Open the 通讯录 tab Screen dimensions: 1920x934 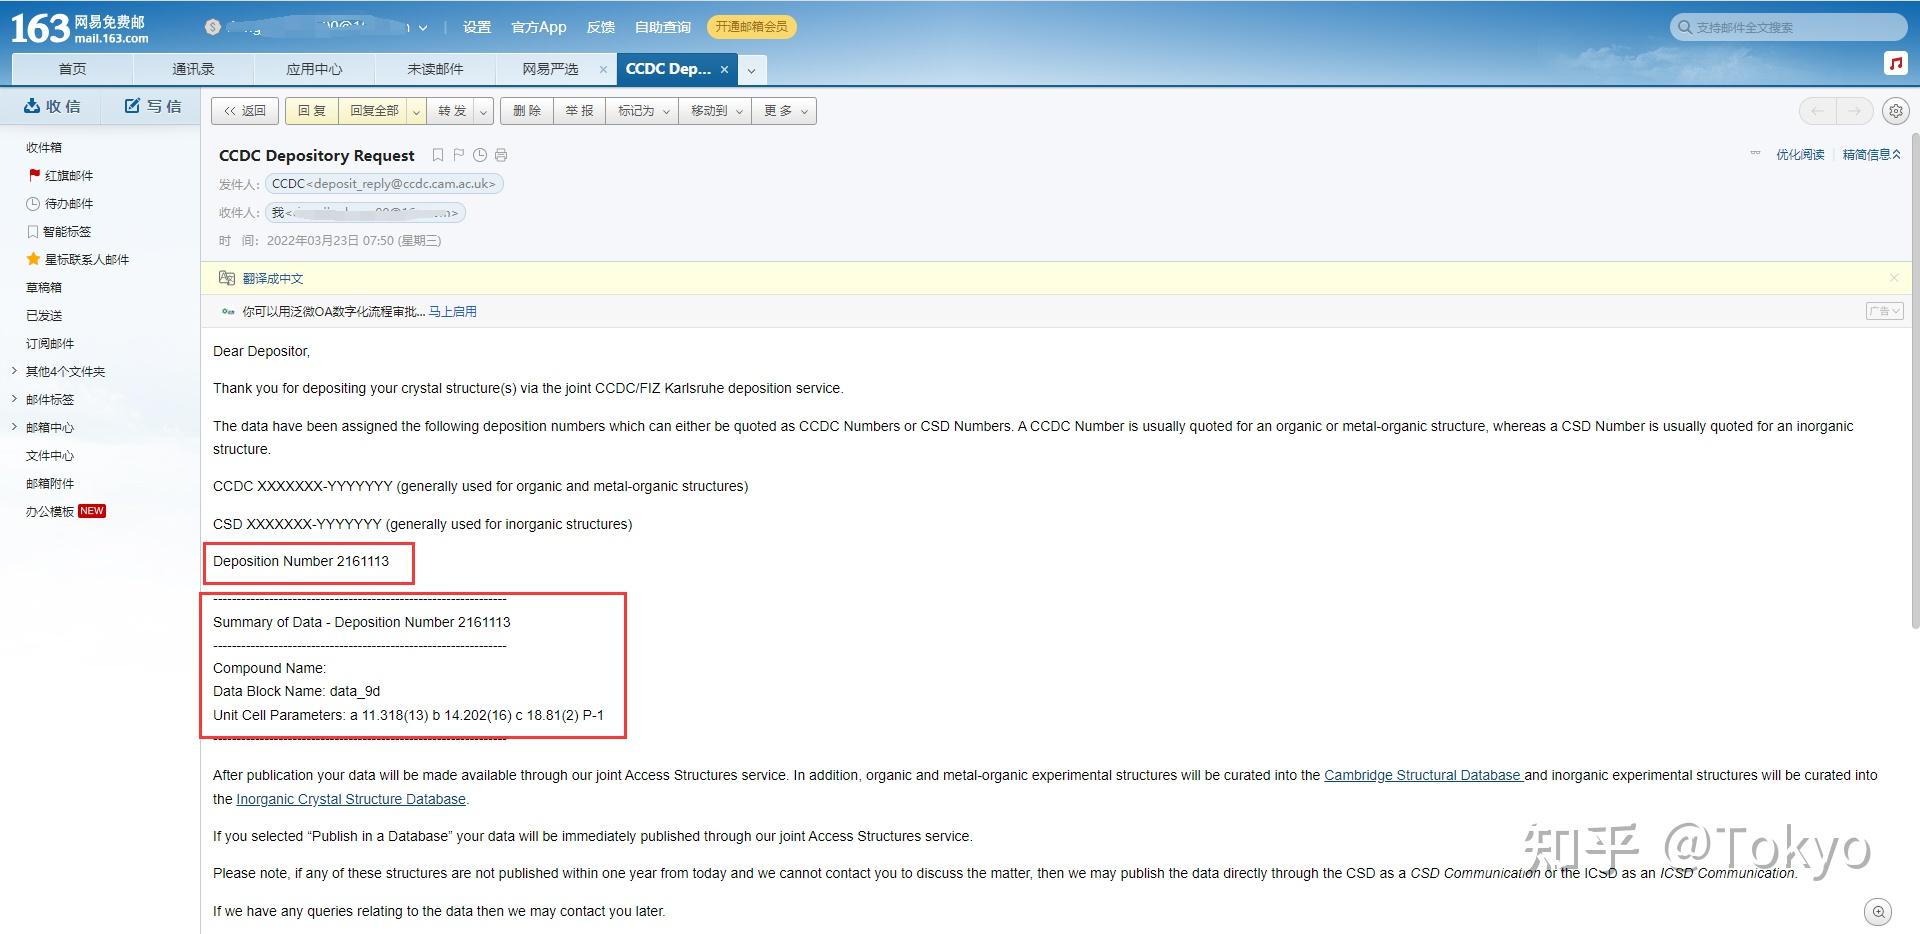193,69
